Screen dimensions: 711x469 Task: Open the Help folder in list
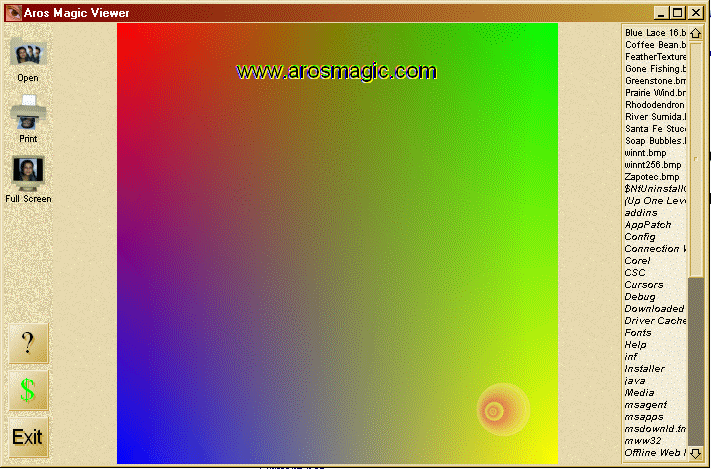click(x=635, y=345)
